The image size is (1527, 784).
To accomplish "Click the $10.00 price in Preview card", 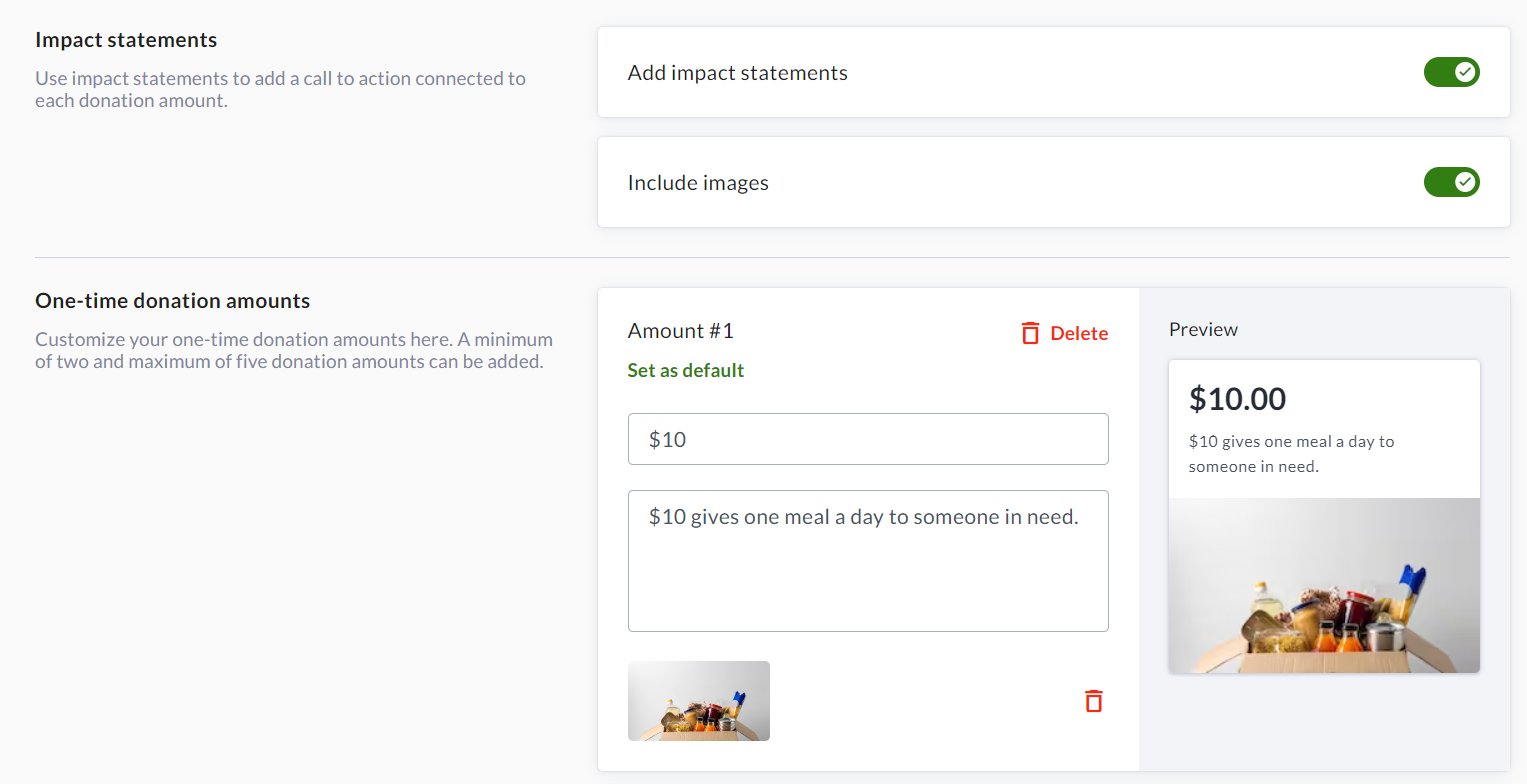I will pyautogui.click(x=1238, y=399).
